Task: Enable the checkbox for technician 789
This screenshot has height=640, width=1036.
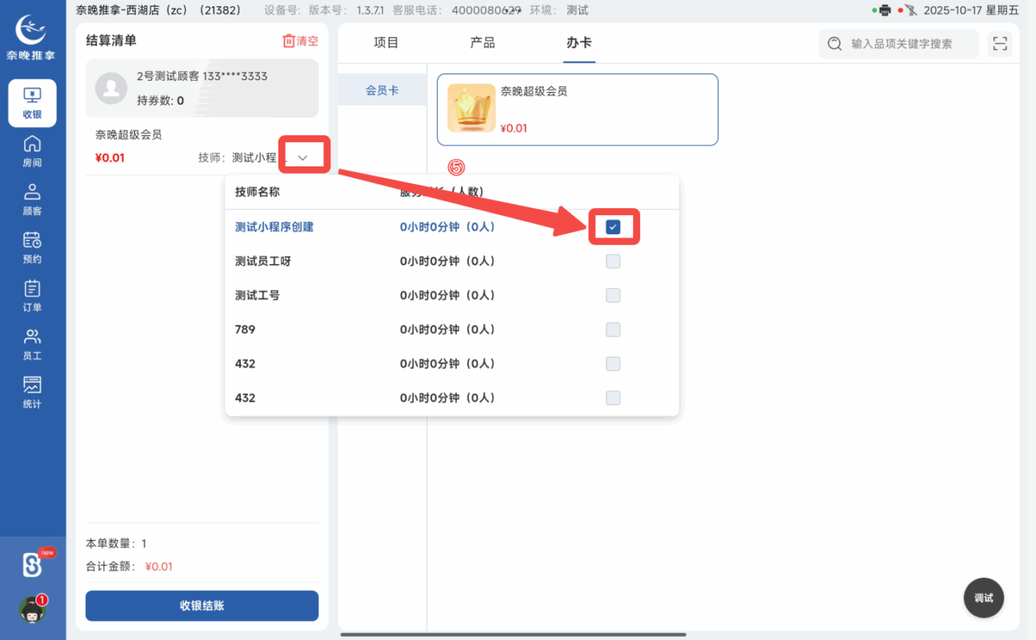Action: 613,329
